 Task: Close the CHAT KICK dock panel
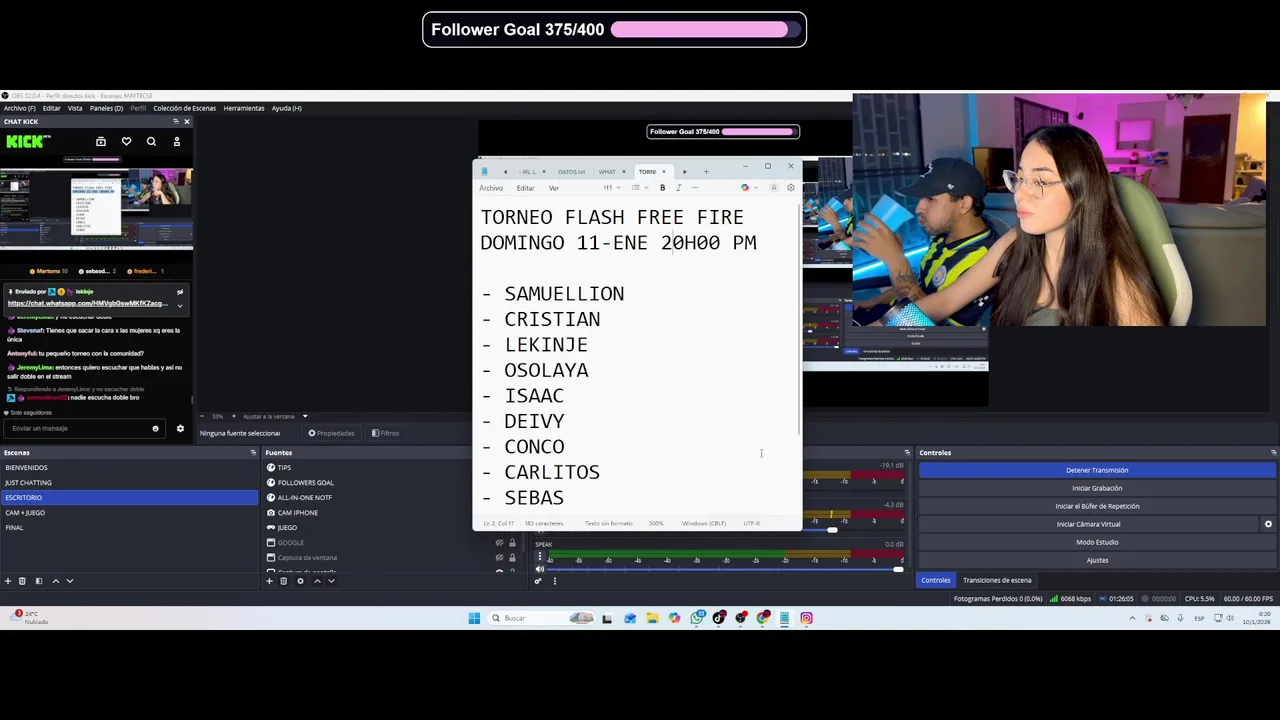pos(186,122)
